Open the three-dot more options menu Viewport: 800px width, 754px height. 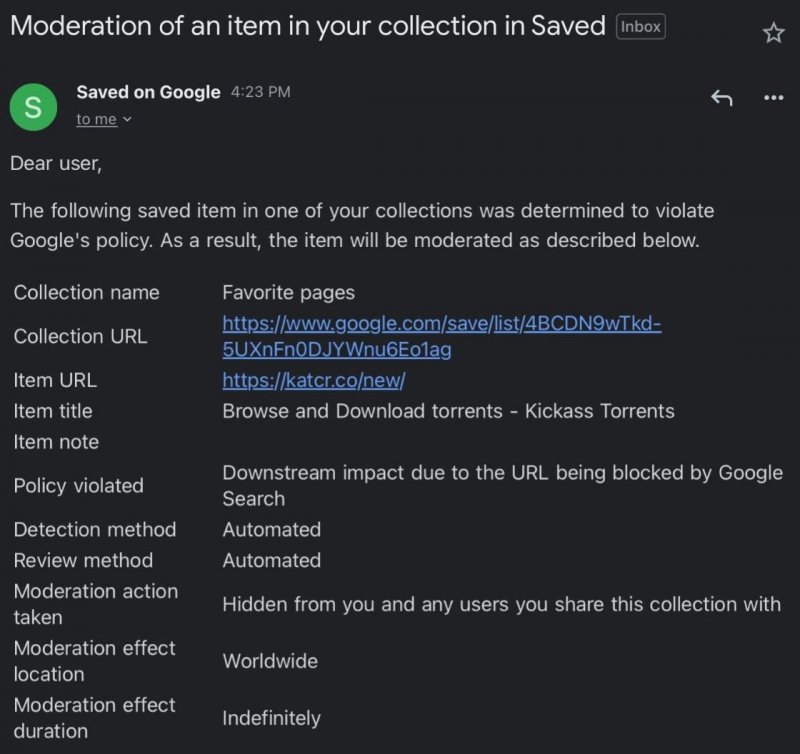773,97
